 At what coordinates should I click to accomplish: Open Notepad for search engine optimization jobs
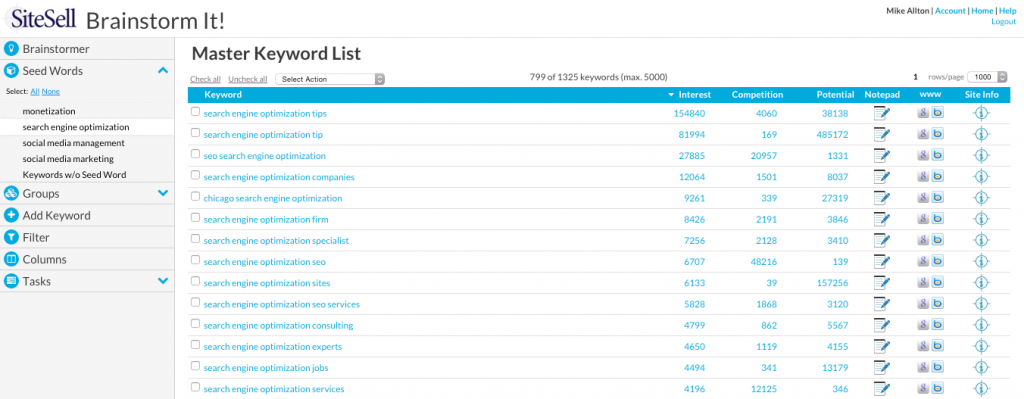coord(882,368)
